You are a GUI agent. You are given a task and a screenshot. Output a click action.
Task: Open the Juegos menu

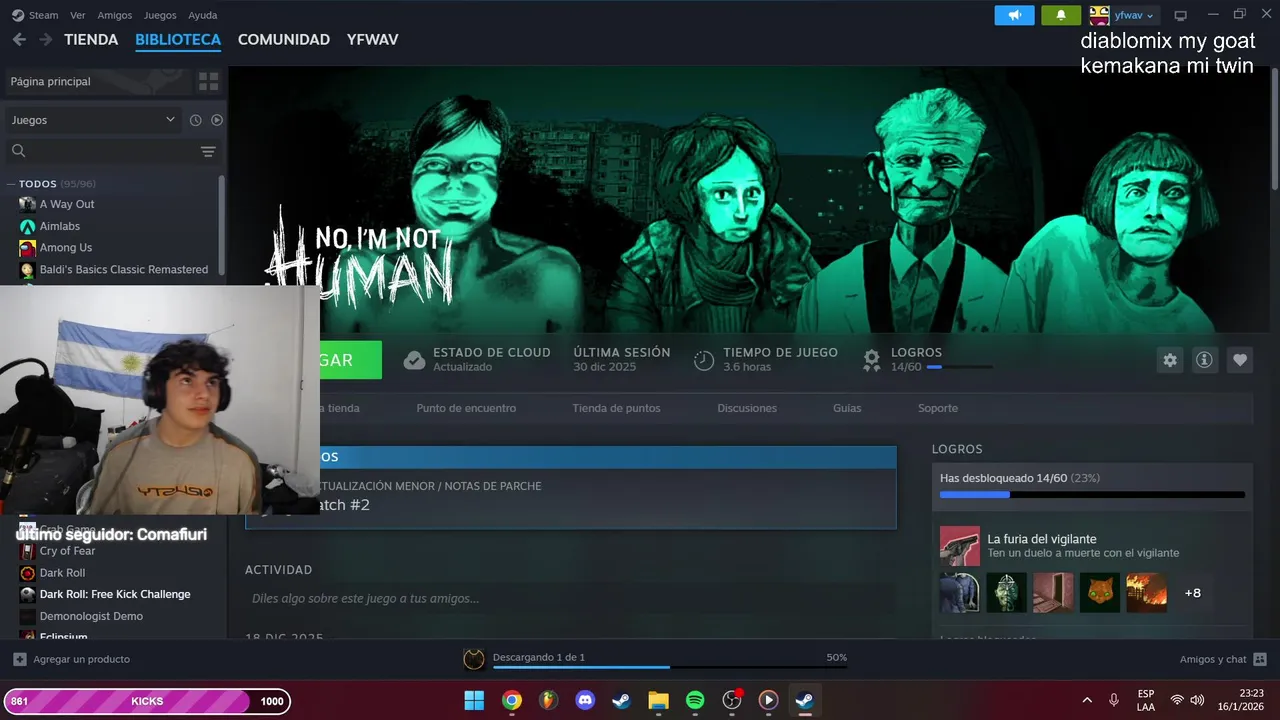coord(160,15)
